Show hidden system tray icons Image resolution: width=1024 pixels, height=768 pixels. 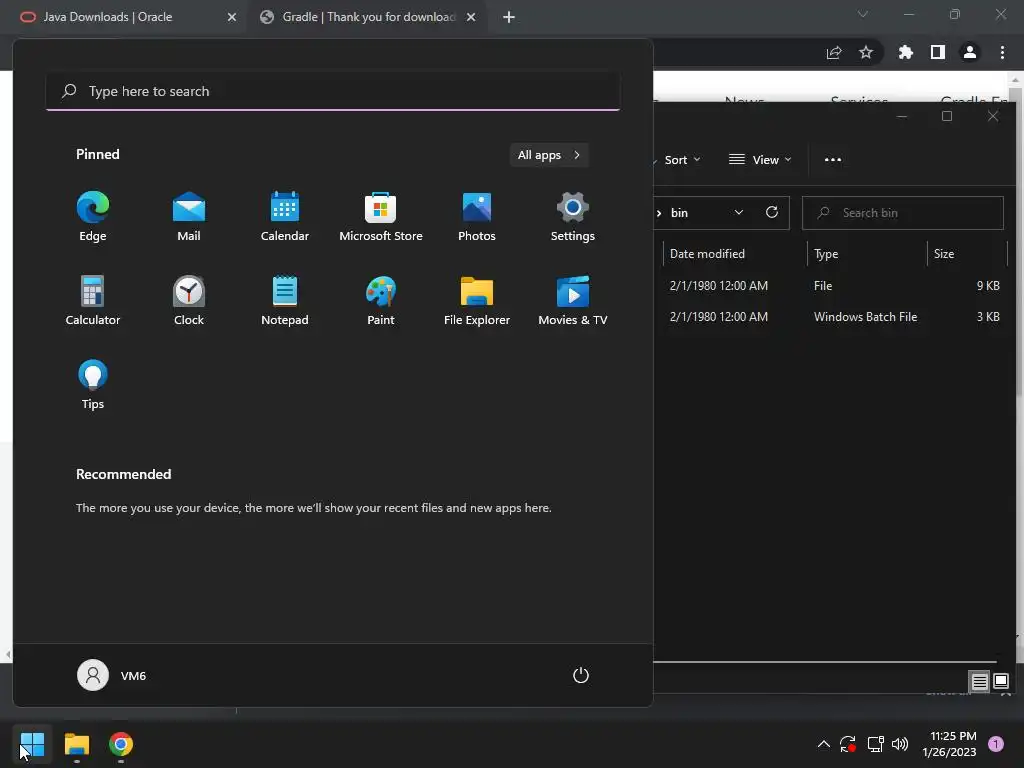click(824, 744)
